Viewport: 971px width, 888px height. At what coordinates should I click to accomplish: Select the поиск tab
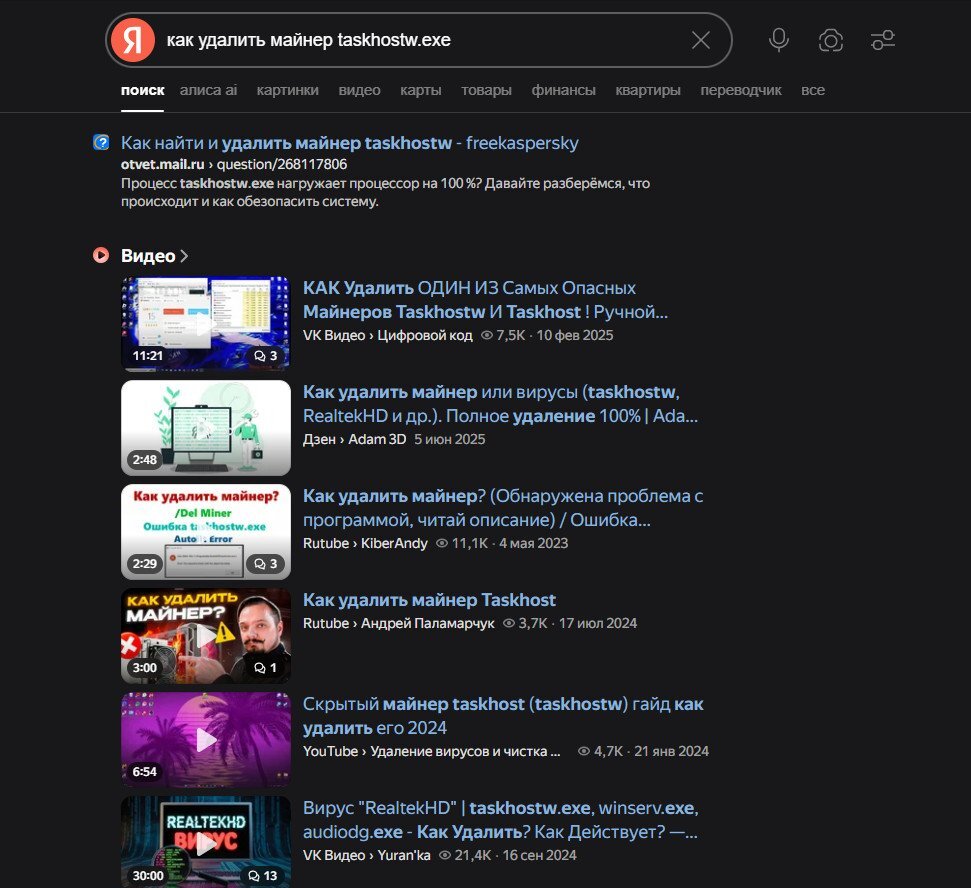coord(142,90)
